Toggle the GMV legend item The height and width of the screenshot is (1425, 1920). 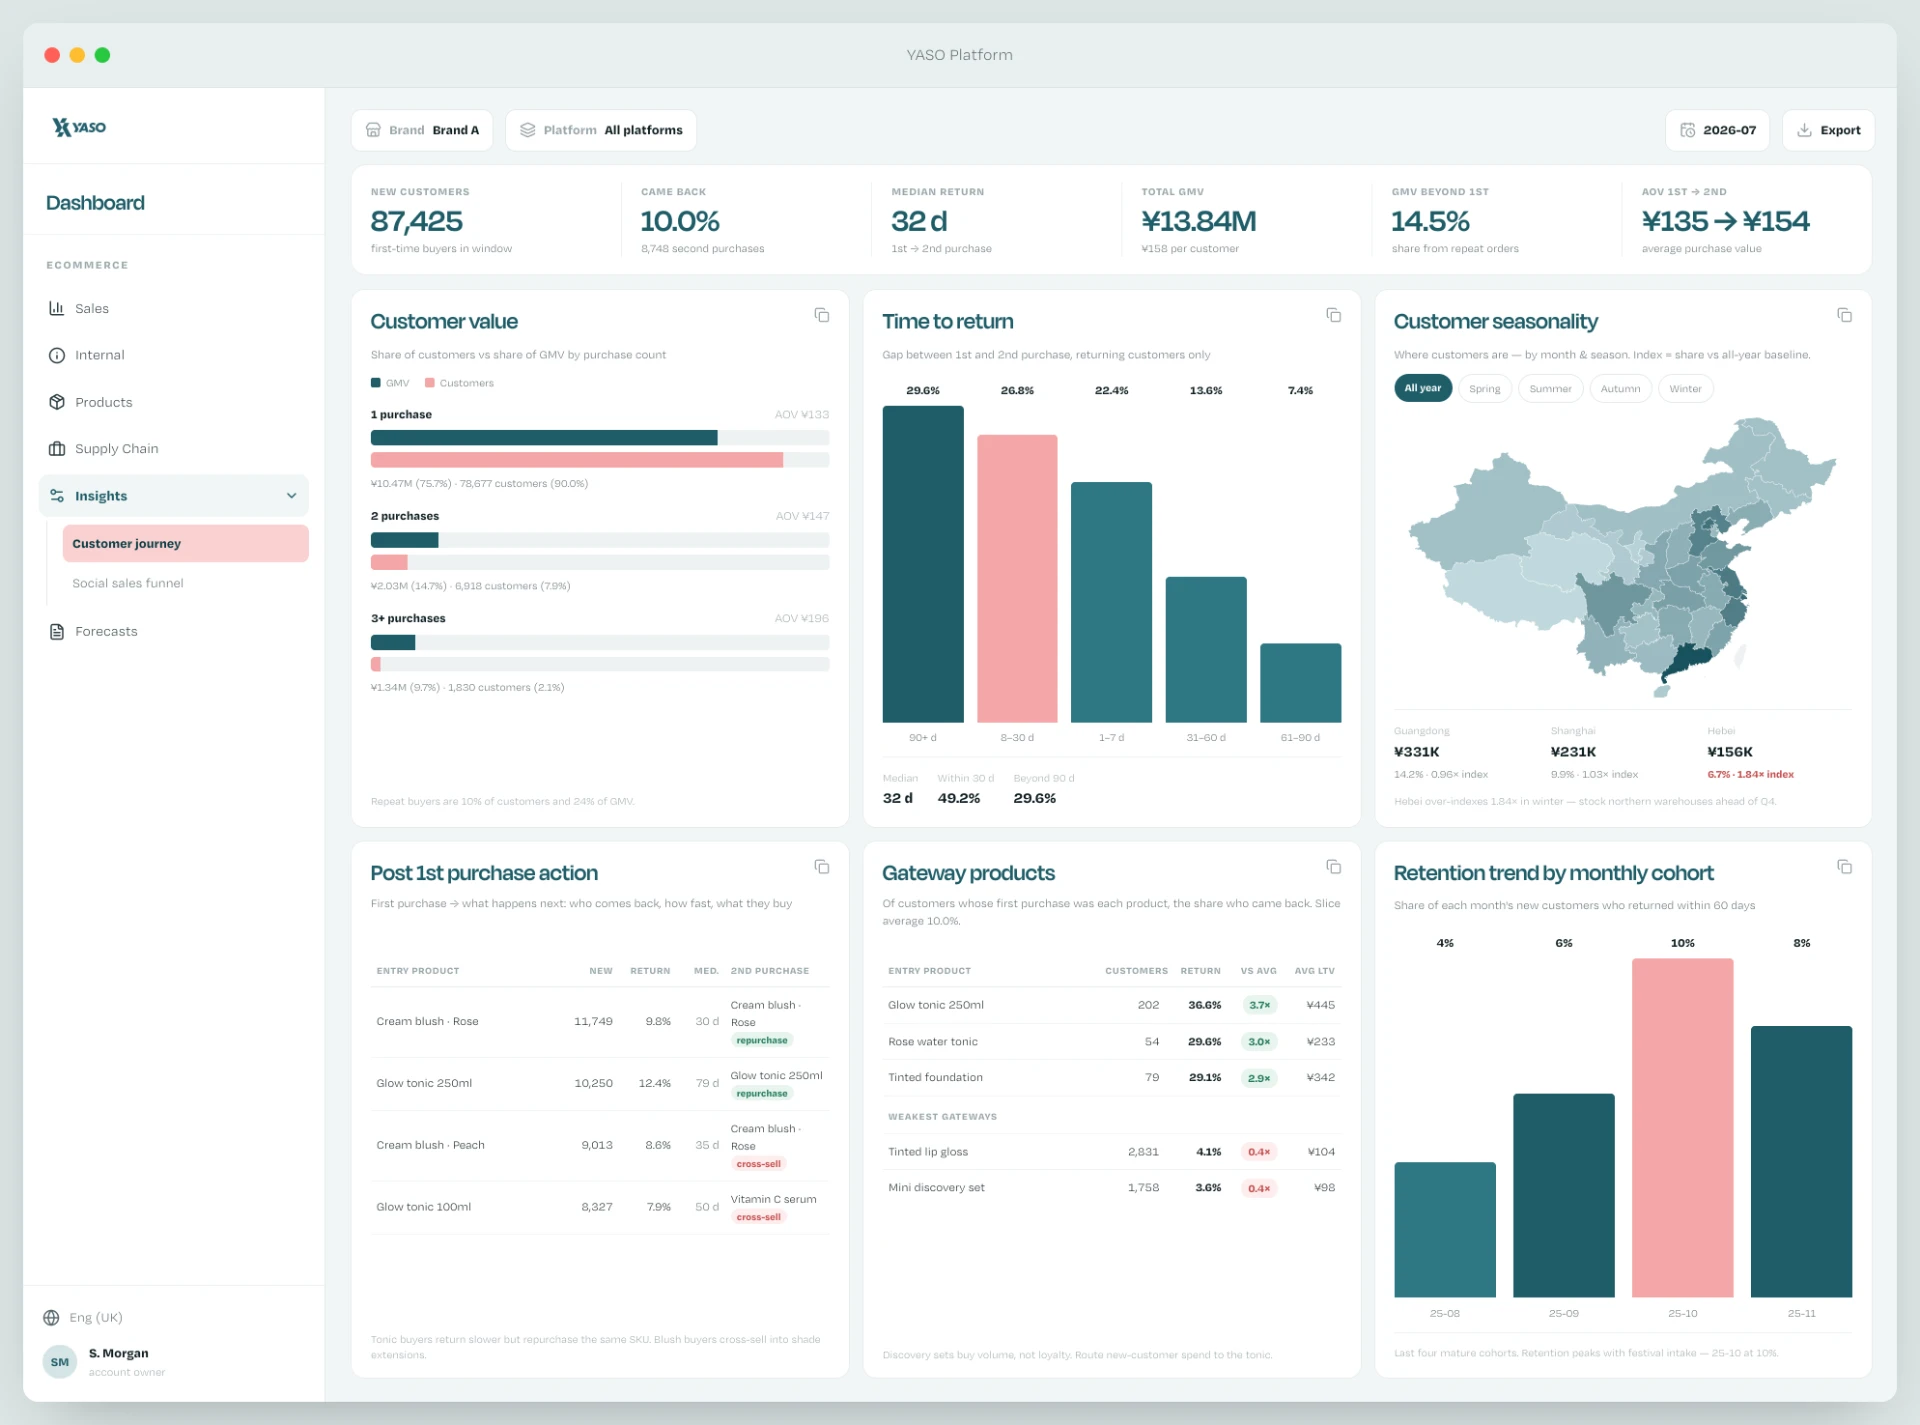tap(390, 383)
